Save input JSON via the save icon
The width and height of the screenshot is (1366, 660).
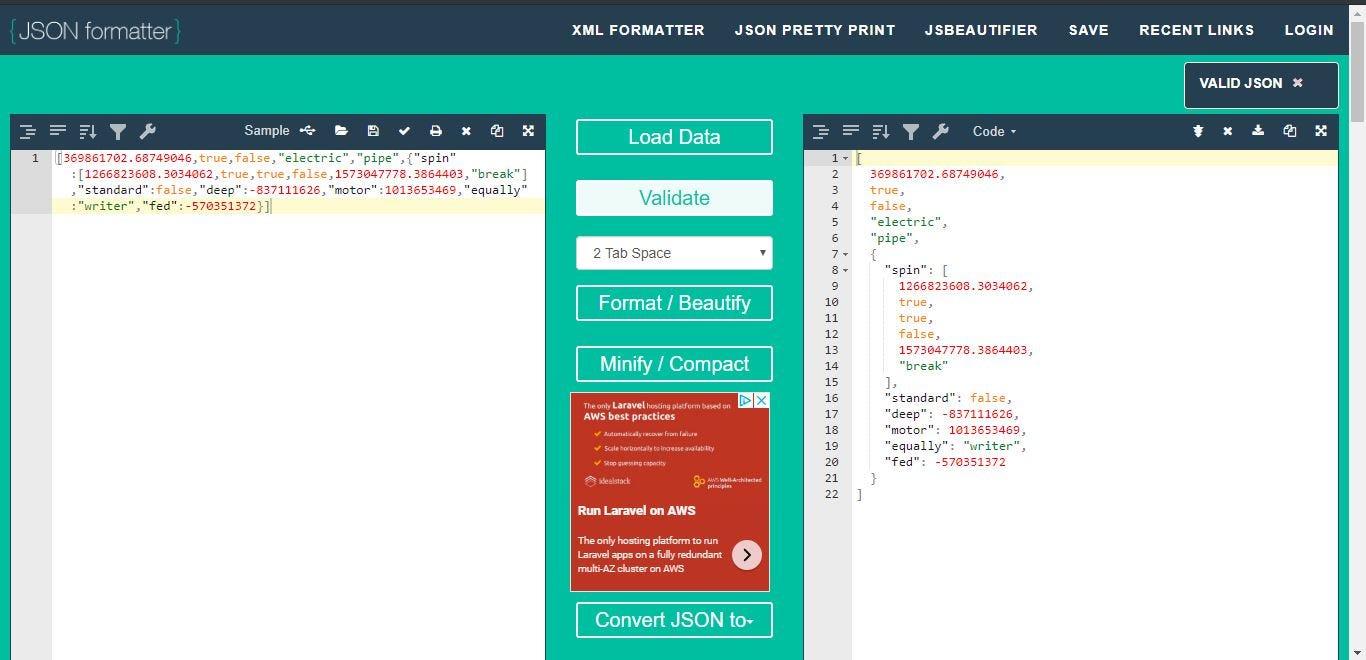[x=373, y=130]
